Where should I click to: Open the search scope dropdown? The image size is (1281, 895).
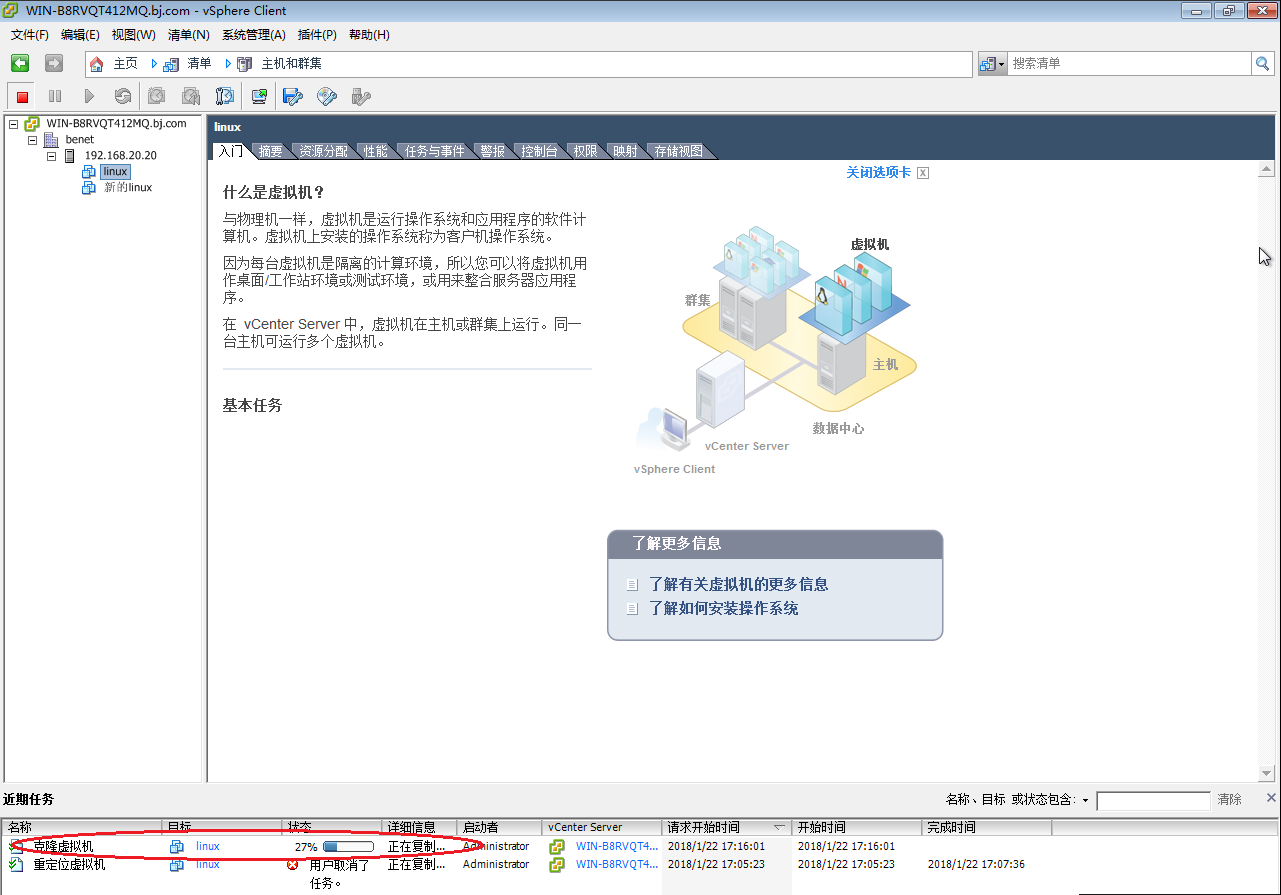992,64
